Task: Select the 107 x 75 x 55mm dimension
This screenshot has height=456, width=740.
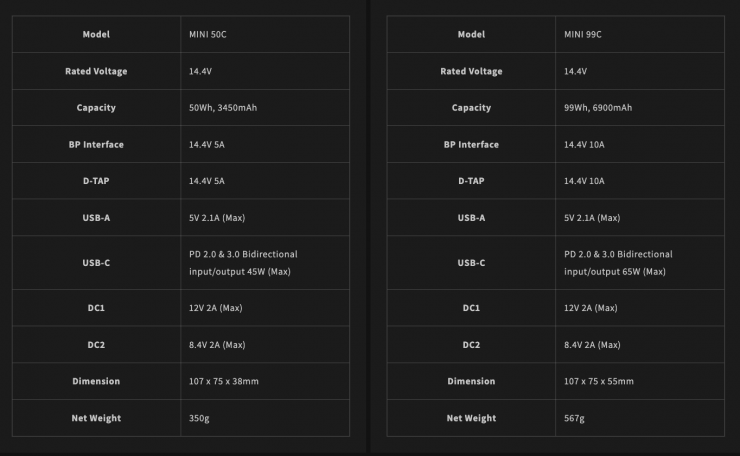Action: point(598,381)
